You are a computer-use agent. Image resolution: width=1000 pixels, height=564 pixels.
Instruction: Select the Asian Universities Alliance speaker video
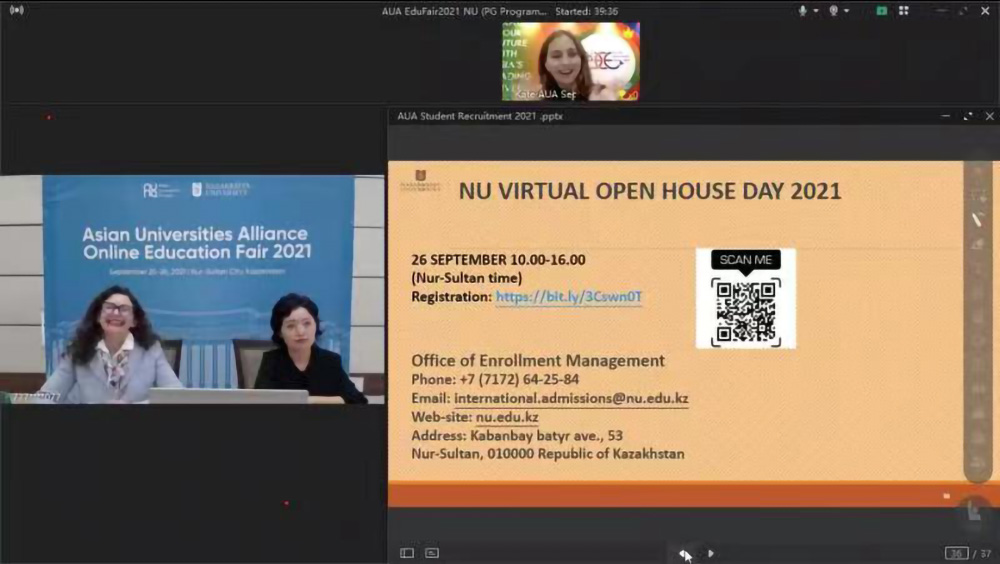click(x=192, y=289)
